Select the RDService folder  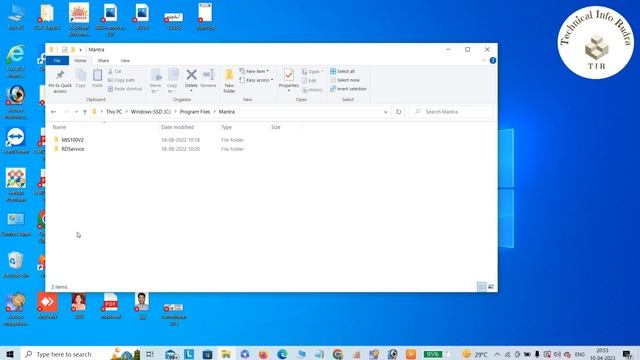(72, 149)
